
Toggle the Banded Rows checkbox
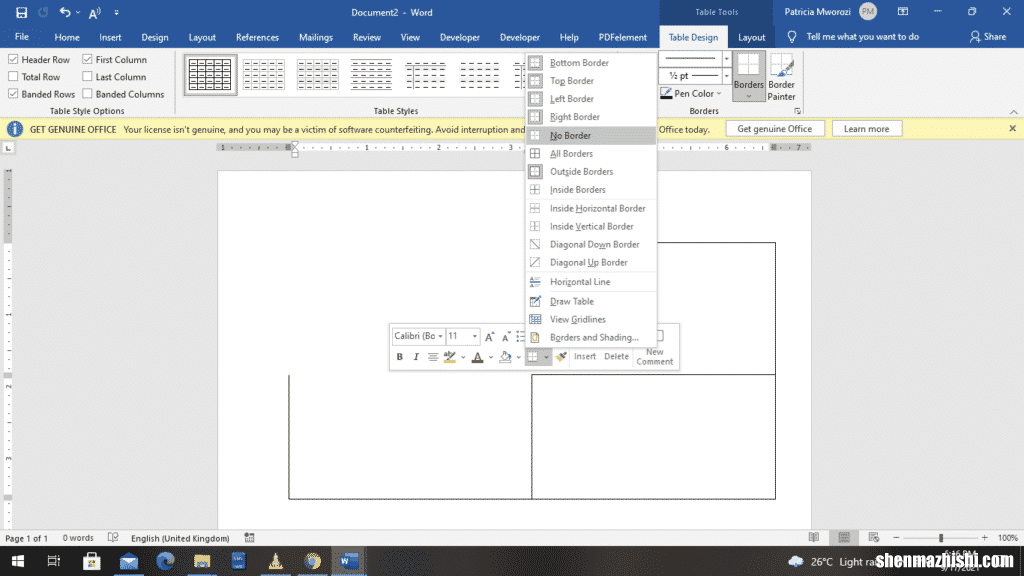coord(13,94)
